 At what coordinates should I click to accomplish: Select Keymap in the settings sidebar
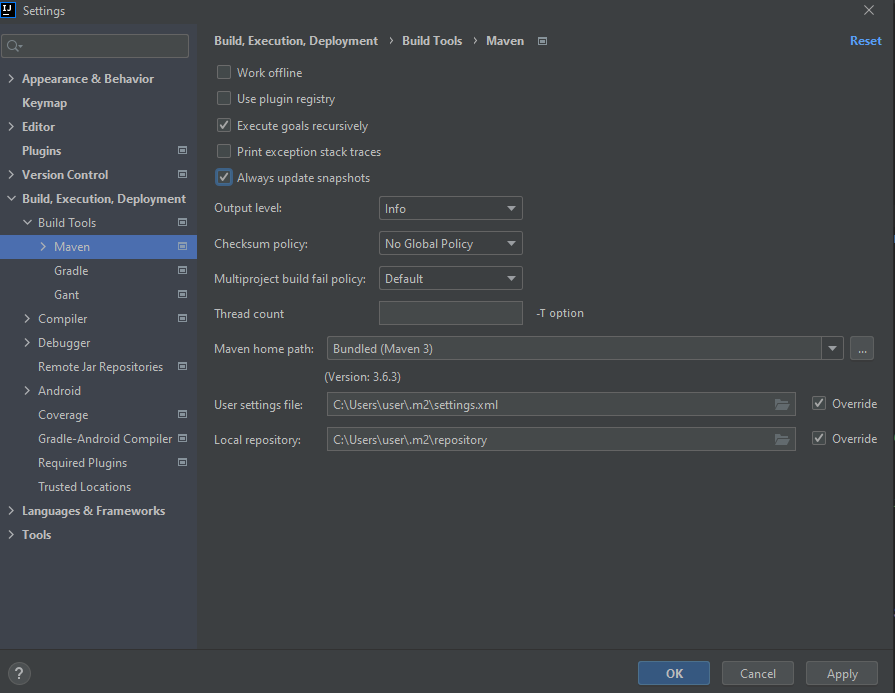click(x=44, y=102)
